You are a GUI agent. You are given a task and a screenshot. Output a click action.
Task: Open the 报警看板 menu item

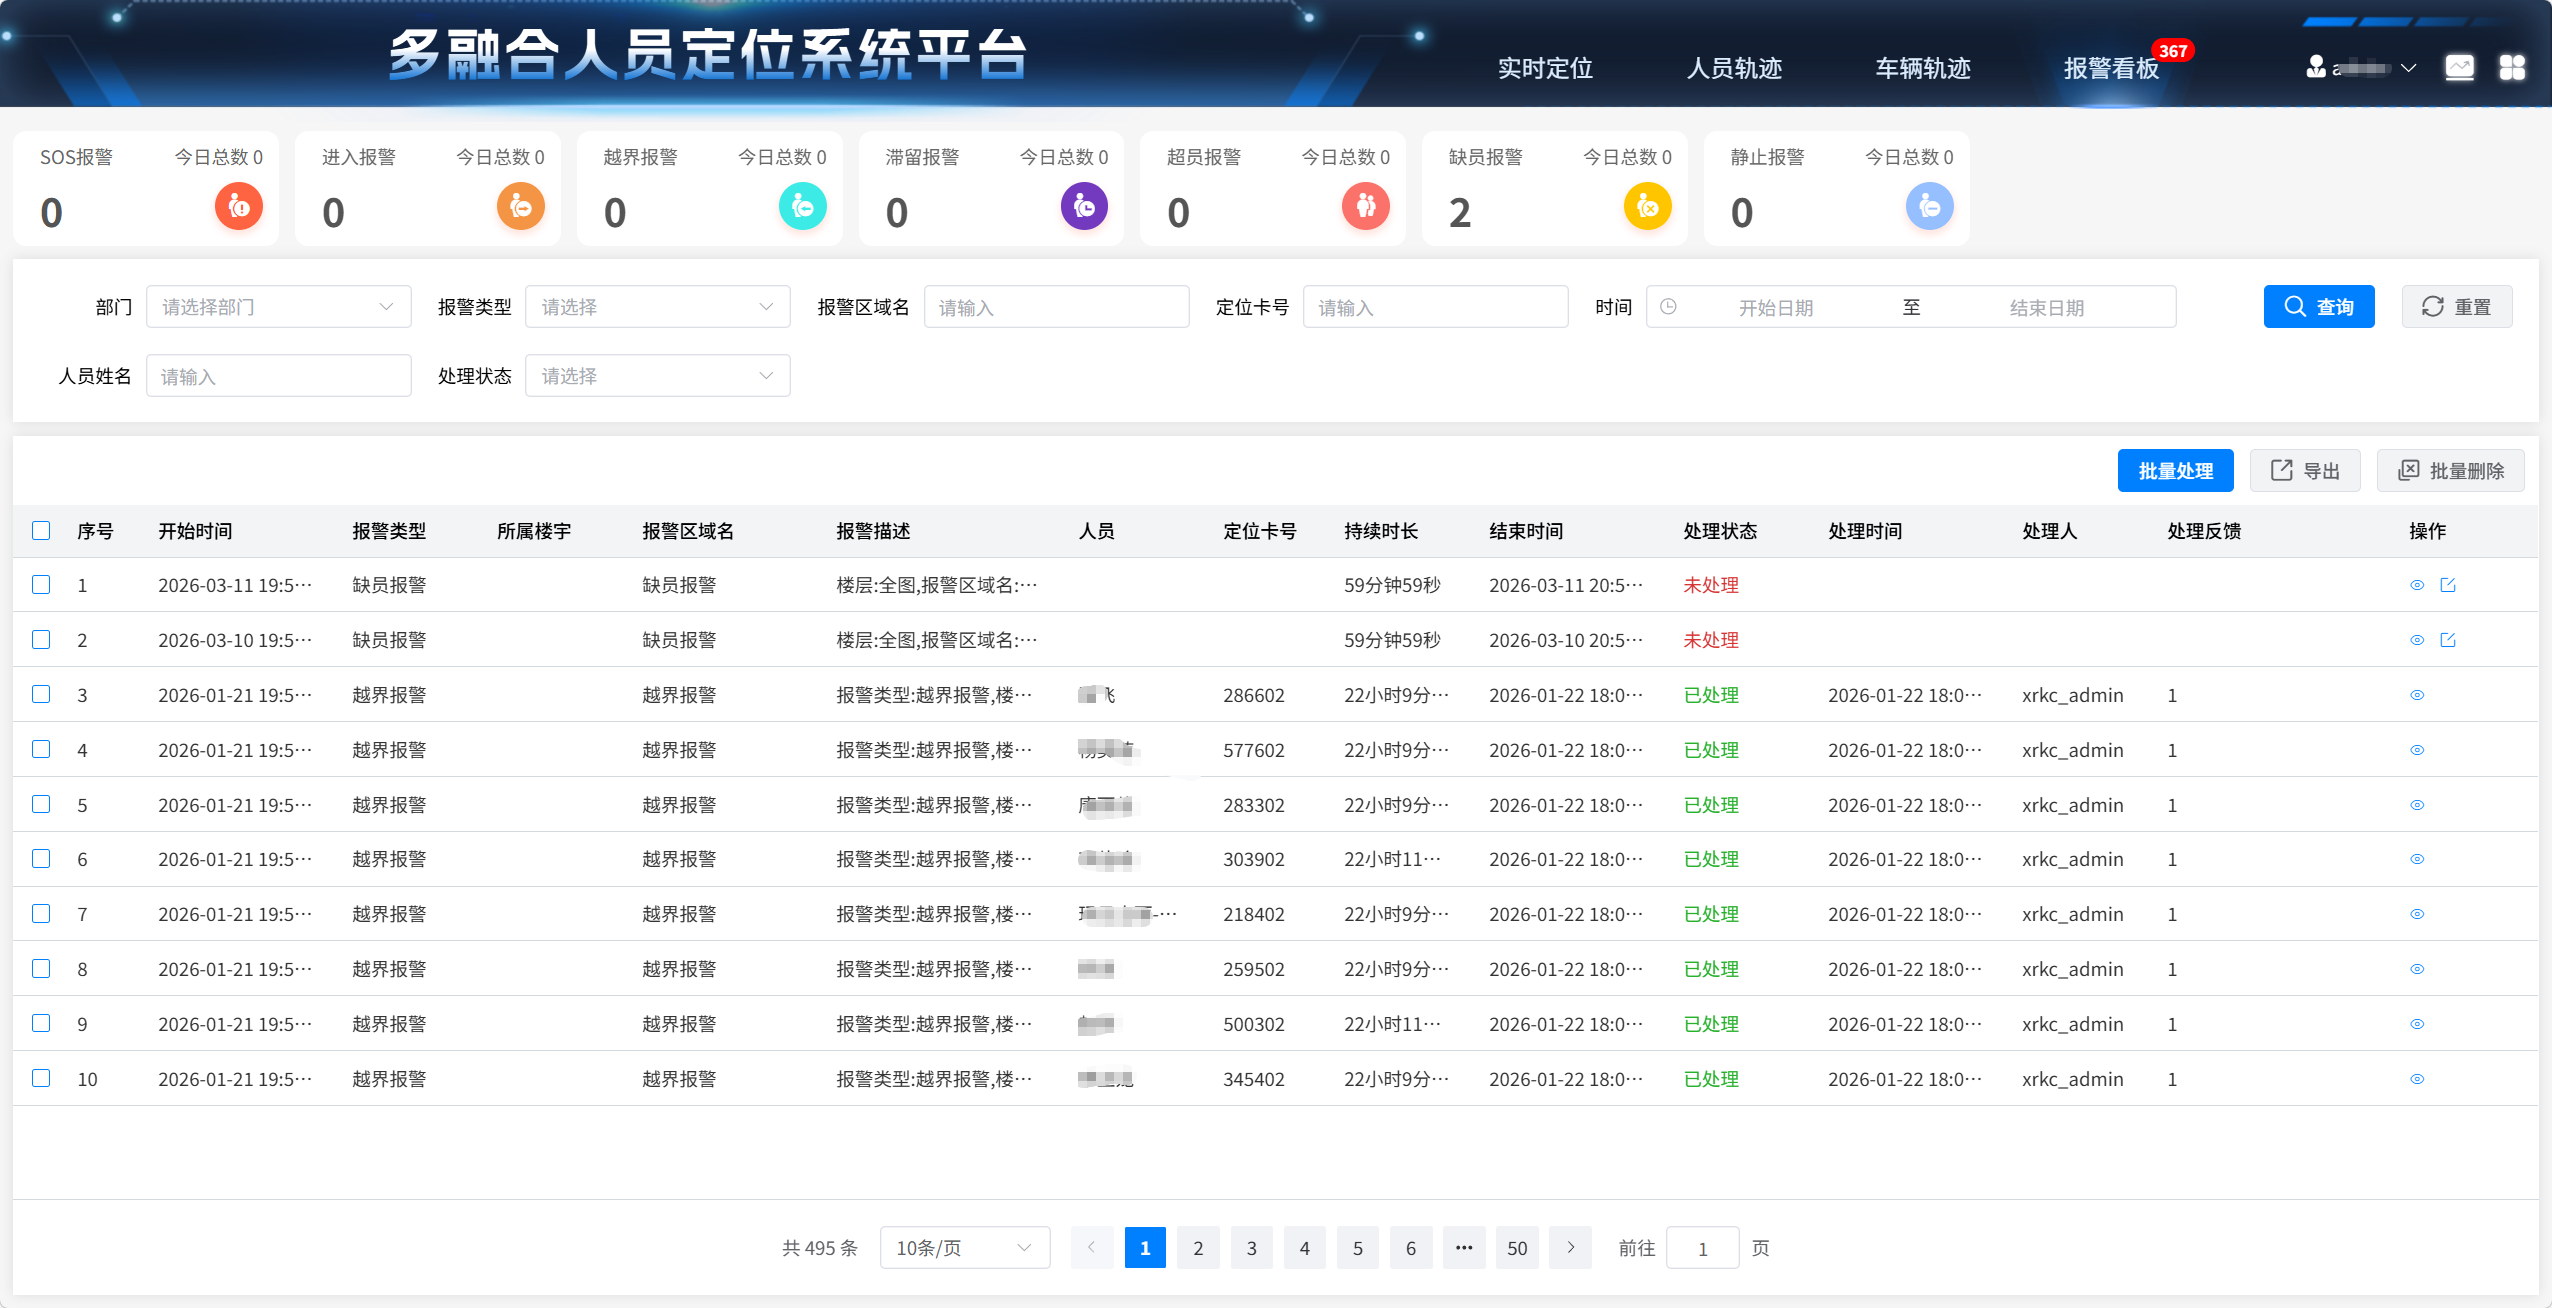pyautogui.click(x=2111, y=68)
